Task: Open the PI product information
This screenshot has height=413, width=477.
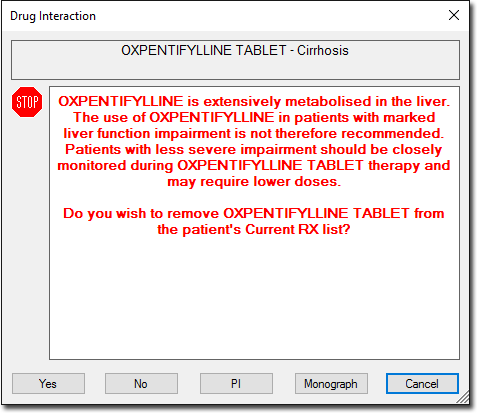Action: click(x=236, y=384)
